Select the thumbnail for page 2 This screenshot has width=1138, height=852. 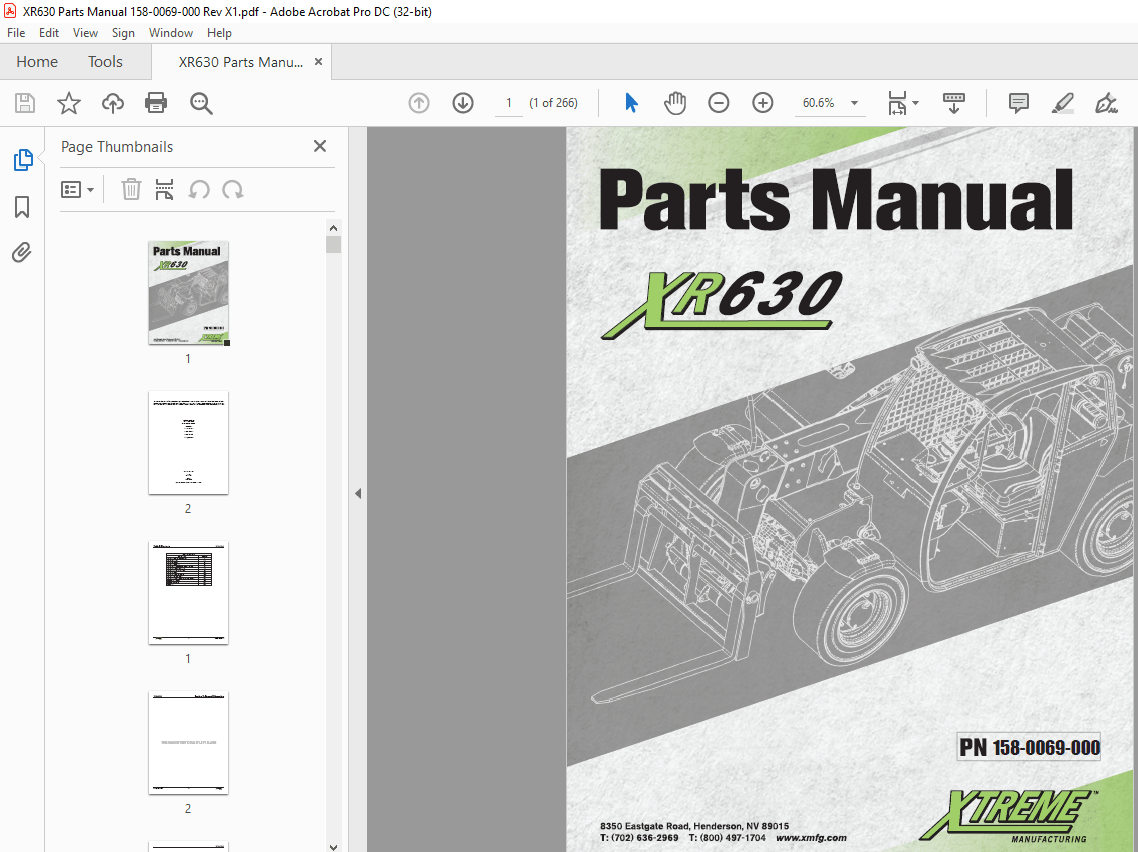[187, 443]
